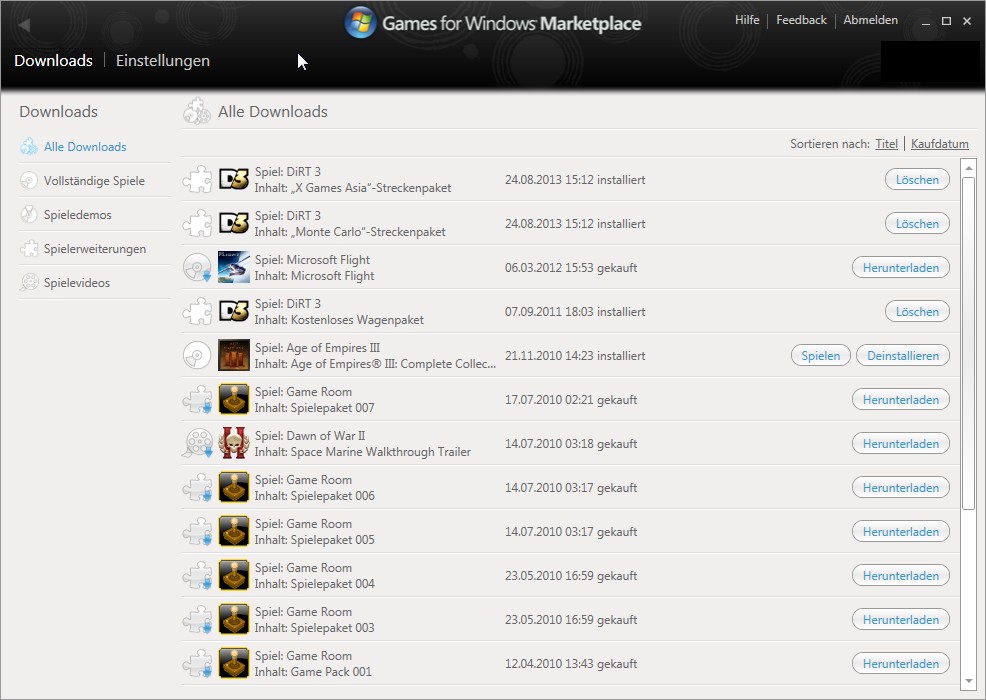Viewport: 986px width, 700px height.
Task: Herunterladen Space Marine Walkthrough Trailer
Action: tap(900, 443)
